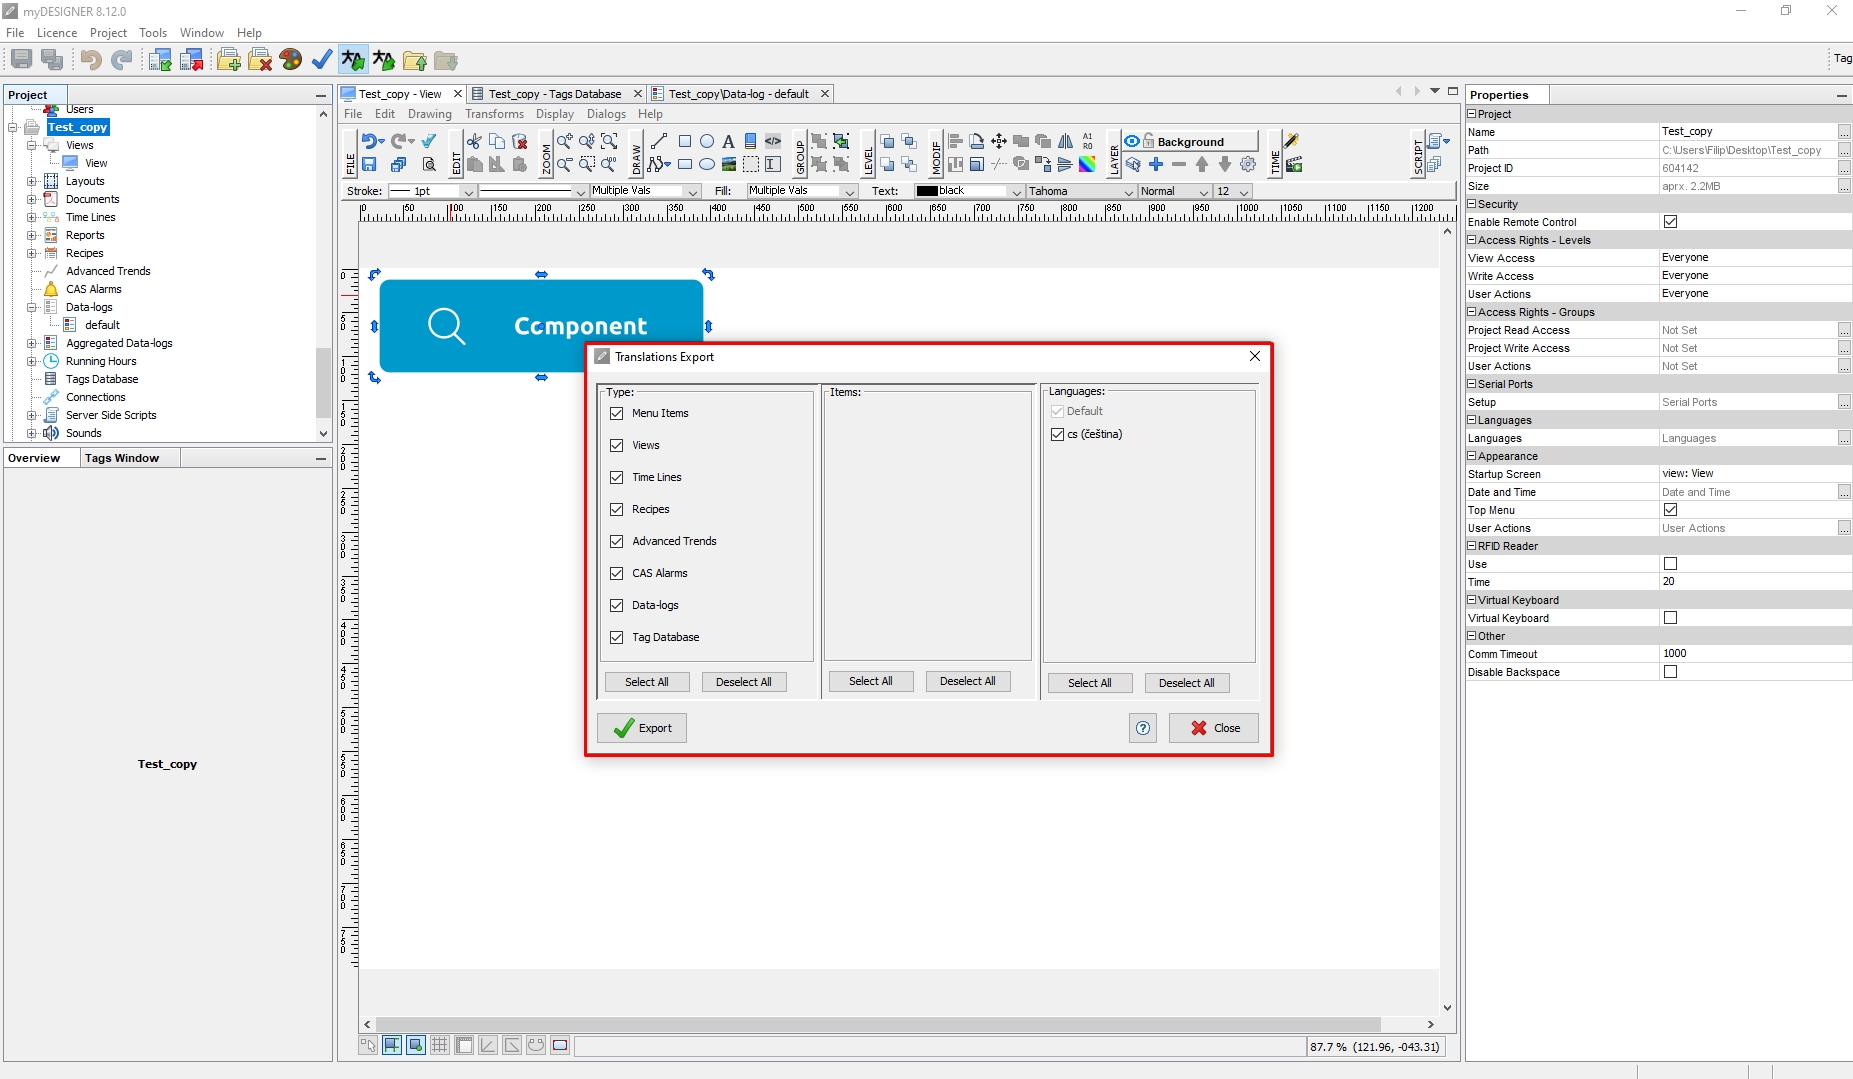Select the scissors cut tool
1853x1079 pixels.
[474, 141]
